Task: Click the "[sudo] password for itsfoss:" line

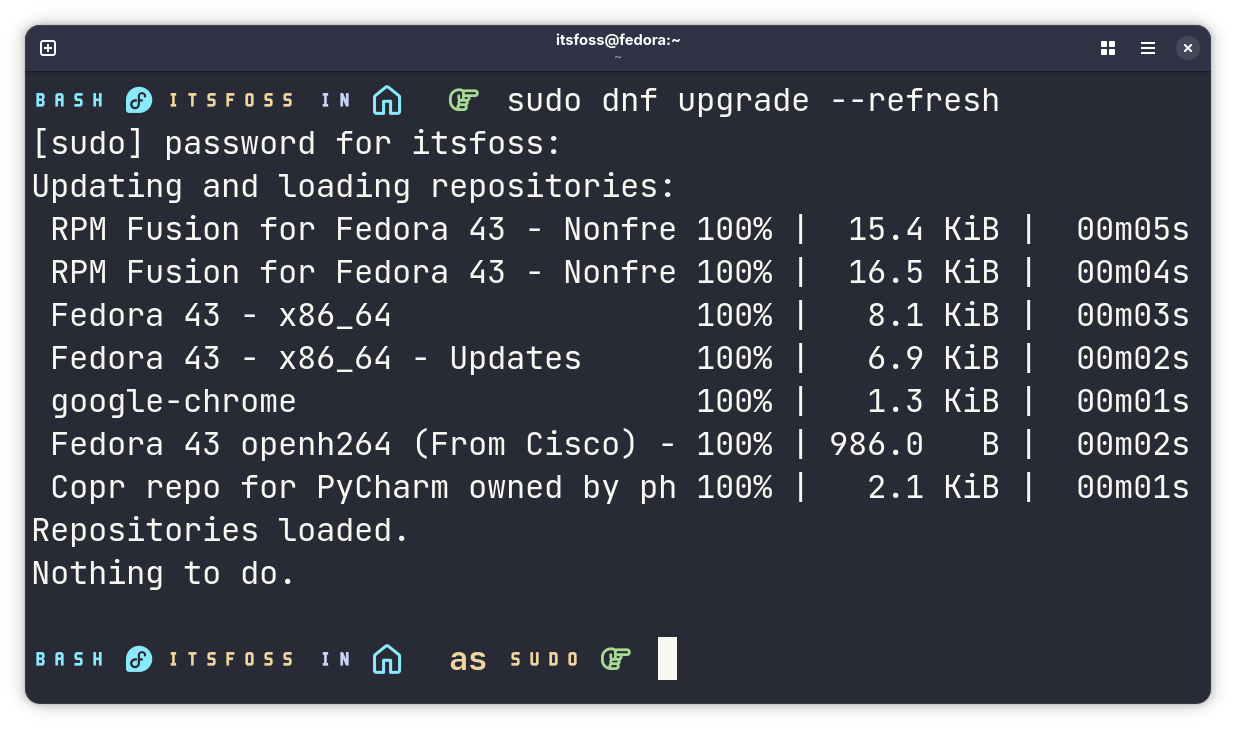Action: coord(297,144)
